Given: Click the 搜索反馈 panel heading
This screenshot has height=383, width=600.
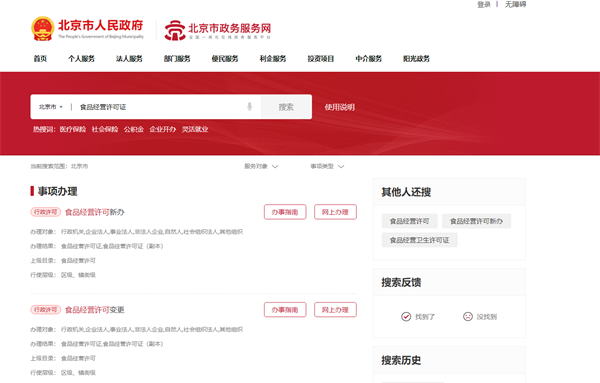Looking at the screenshot, I should [x=401, y=282].
